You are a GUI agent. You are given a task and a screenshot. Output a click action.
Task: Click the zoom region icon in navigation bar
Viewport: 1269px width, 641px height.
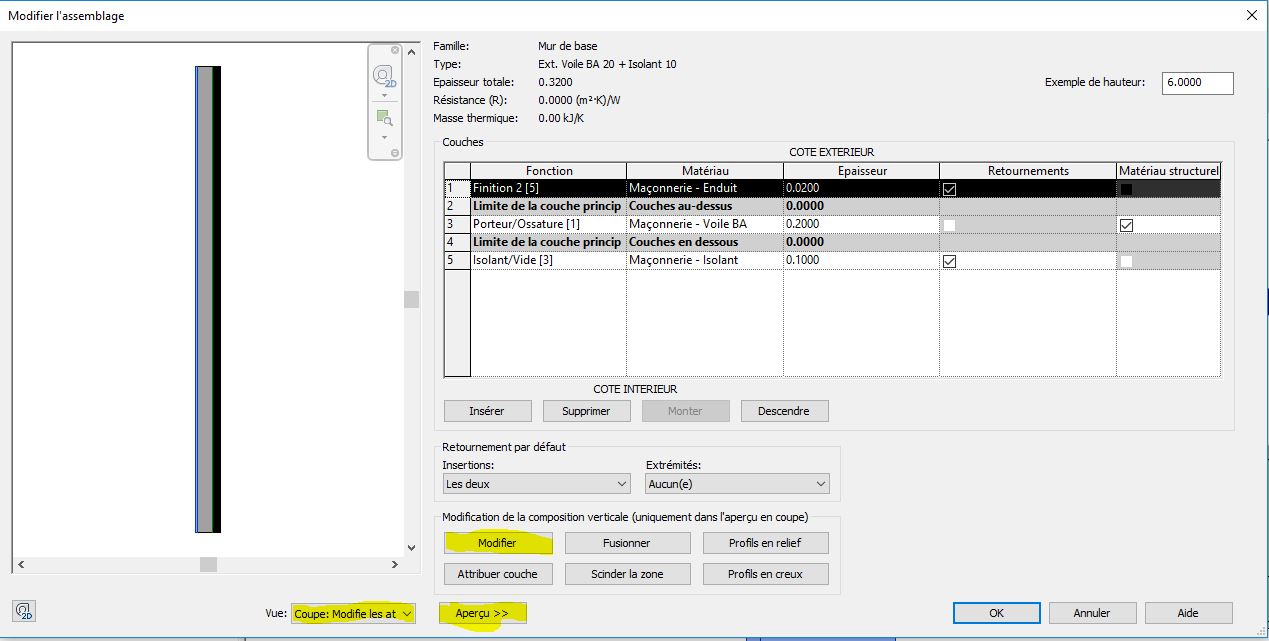pyautogui.click(x=384, y=117)
